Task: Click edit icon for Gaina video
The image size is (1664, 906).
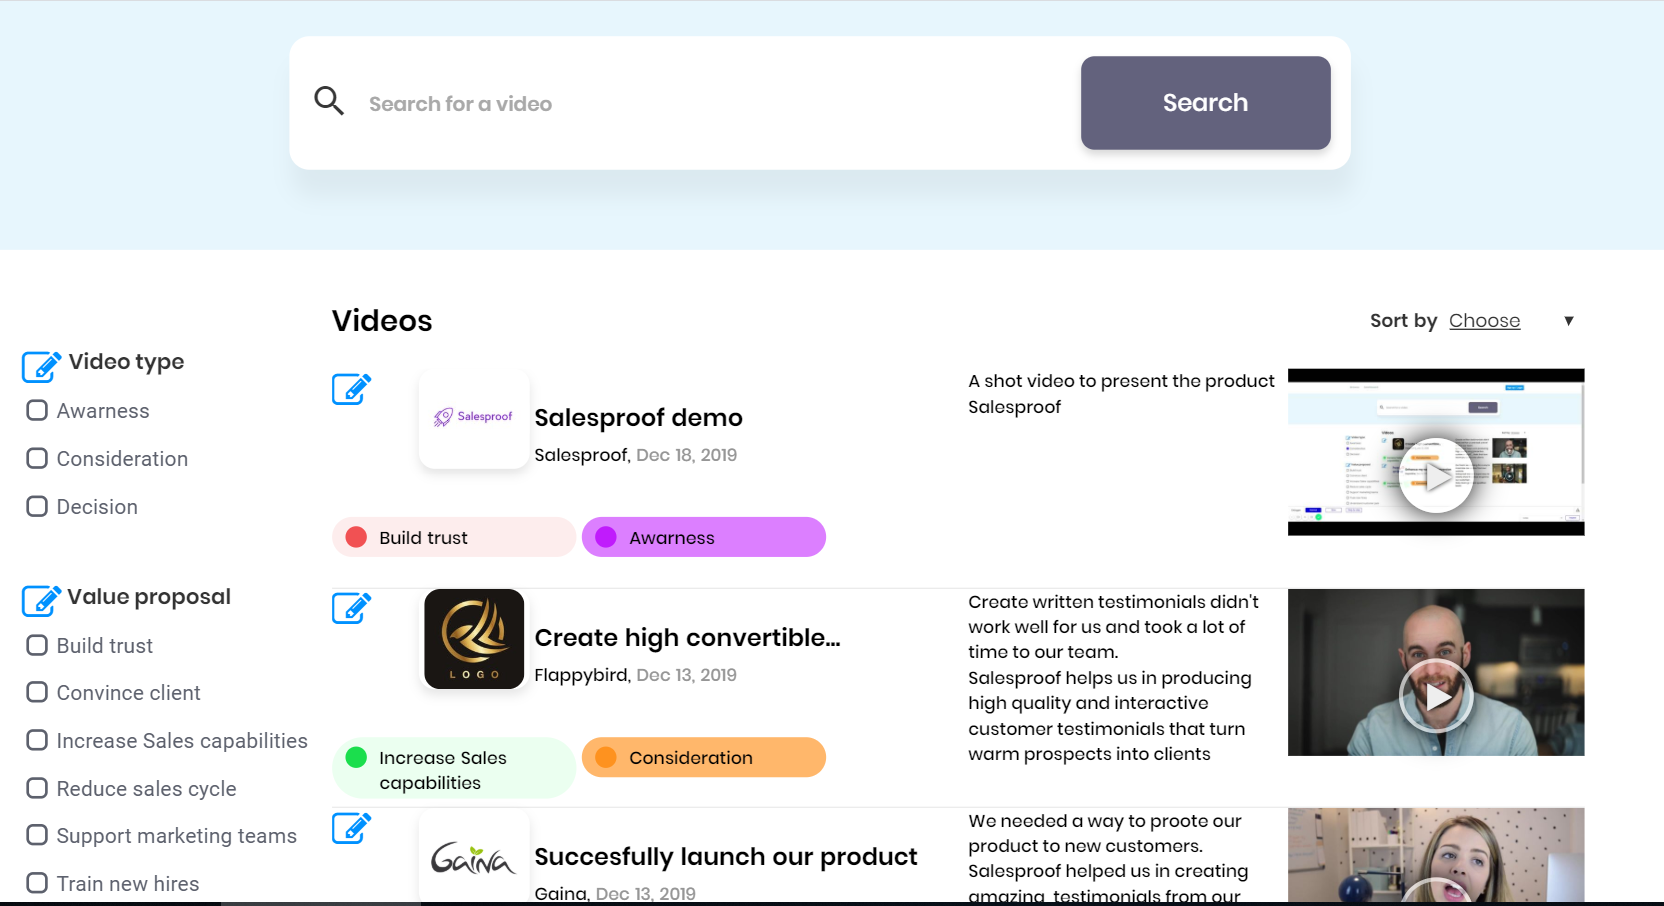Action: click(x=351, y=828)
